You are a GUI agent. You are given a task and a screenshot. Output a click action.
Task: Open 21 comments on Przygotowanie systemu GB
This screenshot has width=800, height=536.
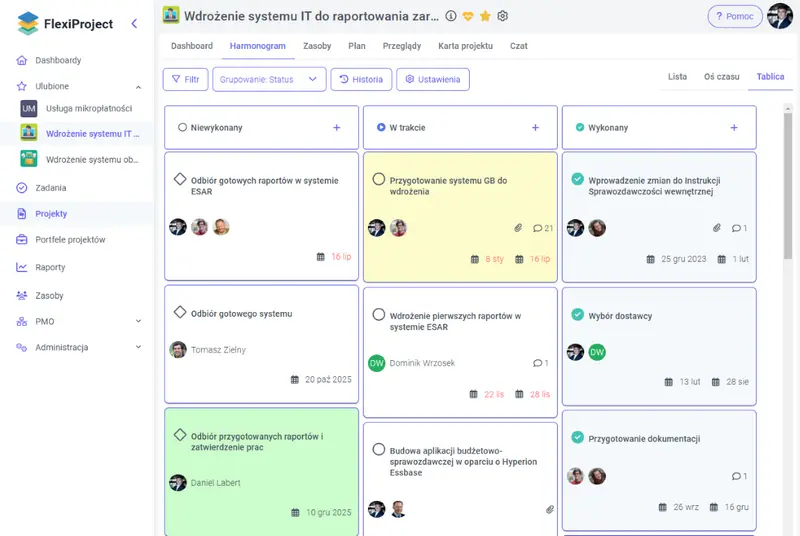click(x=543, y=228)
